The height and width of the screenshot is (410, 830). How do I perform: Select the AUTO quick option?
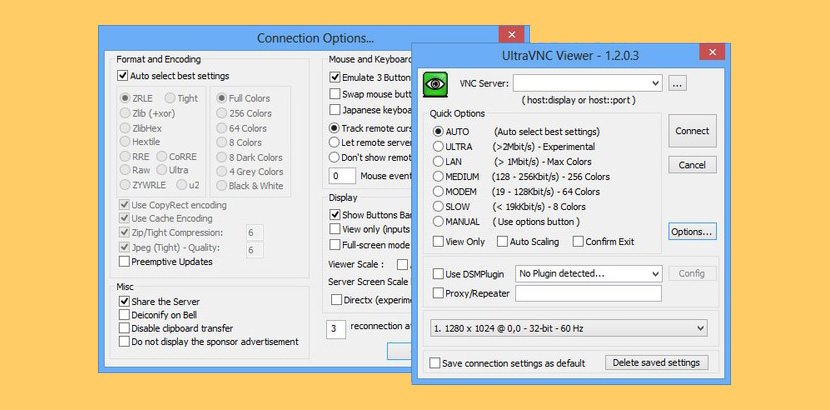438,132
